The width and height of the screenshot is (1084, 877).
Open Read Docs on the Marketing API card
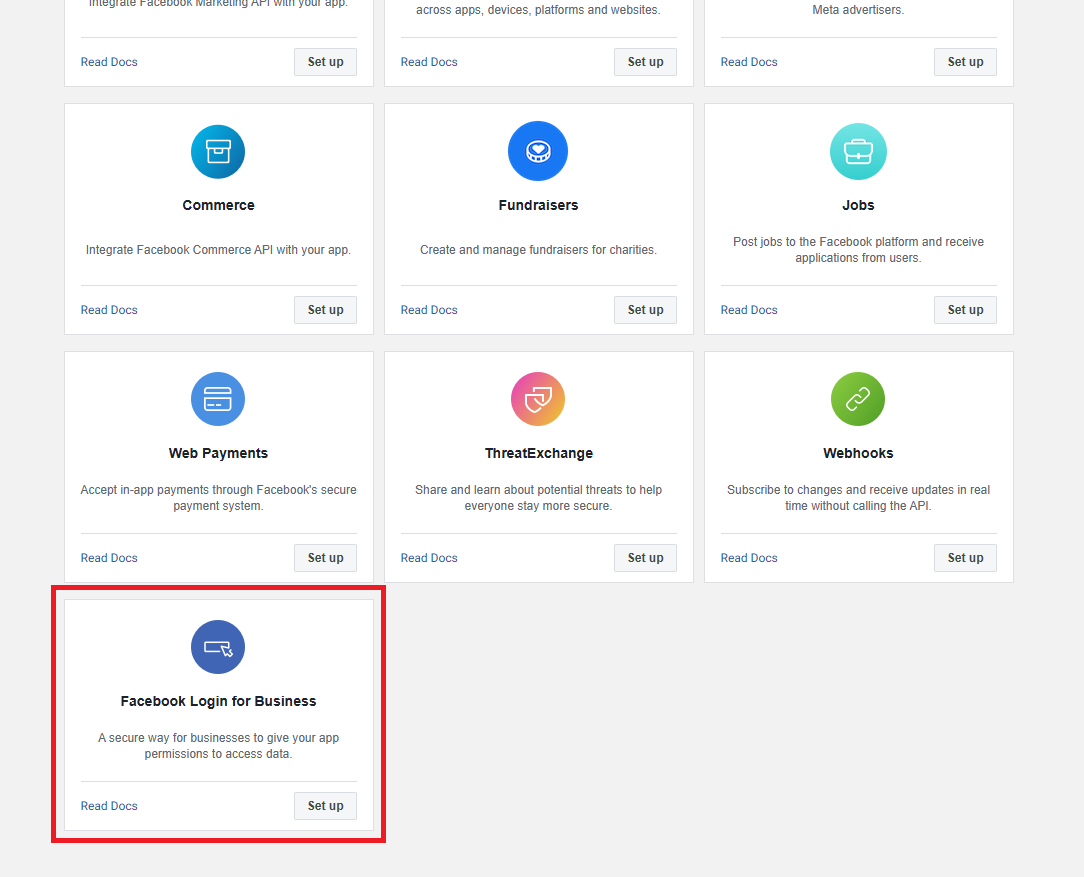tap(109, 62)
